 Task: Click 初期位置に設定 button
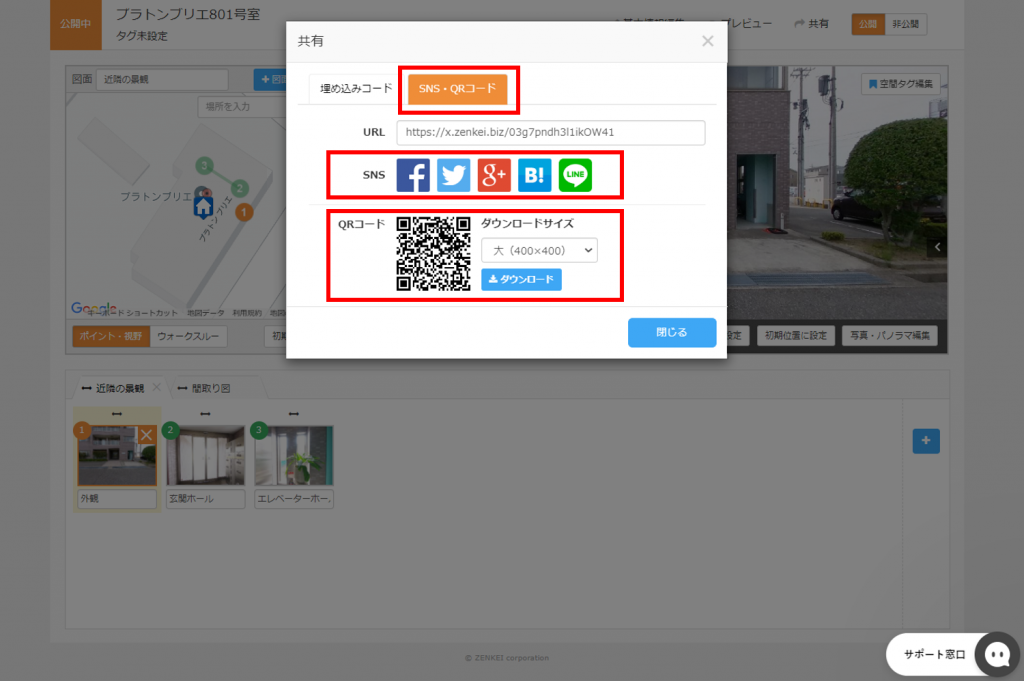tap(795, 336)
